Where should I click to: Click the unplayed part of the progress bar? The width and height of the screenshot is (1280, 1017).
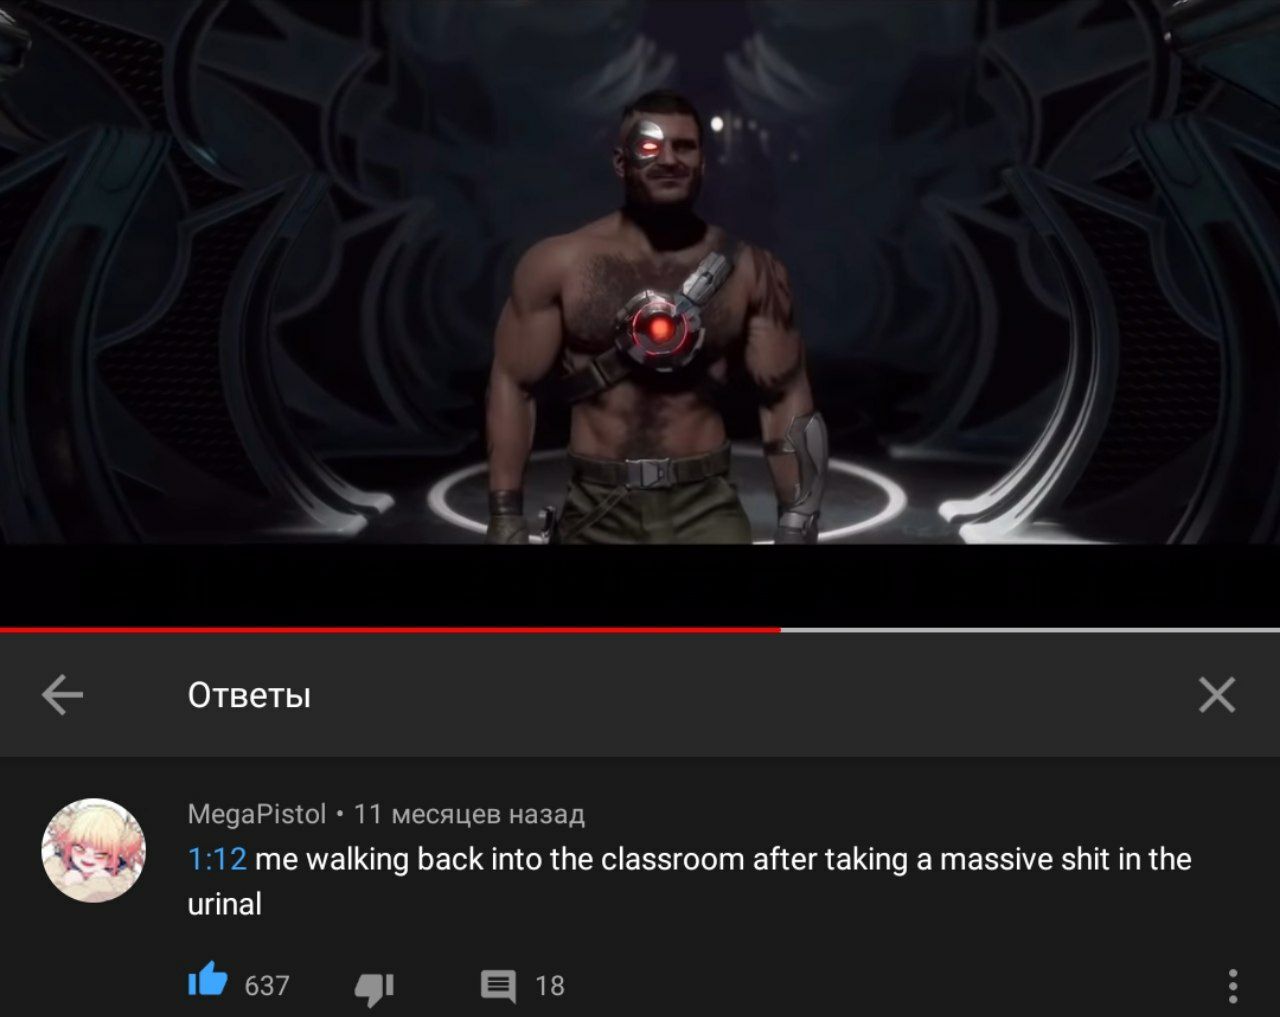[x=1030, y=630]
